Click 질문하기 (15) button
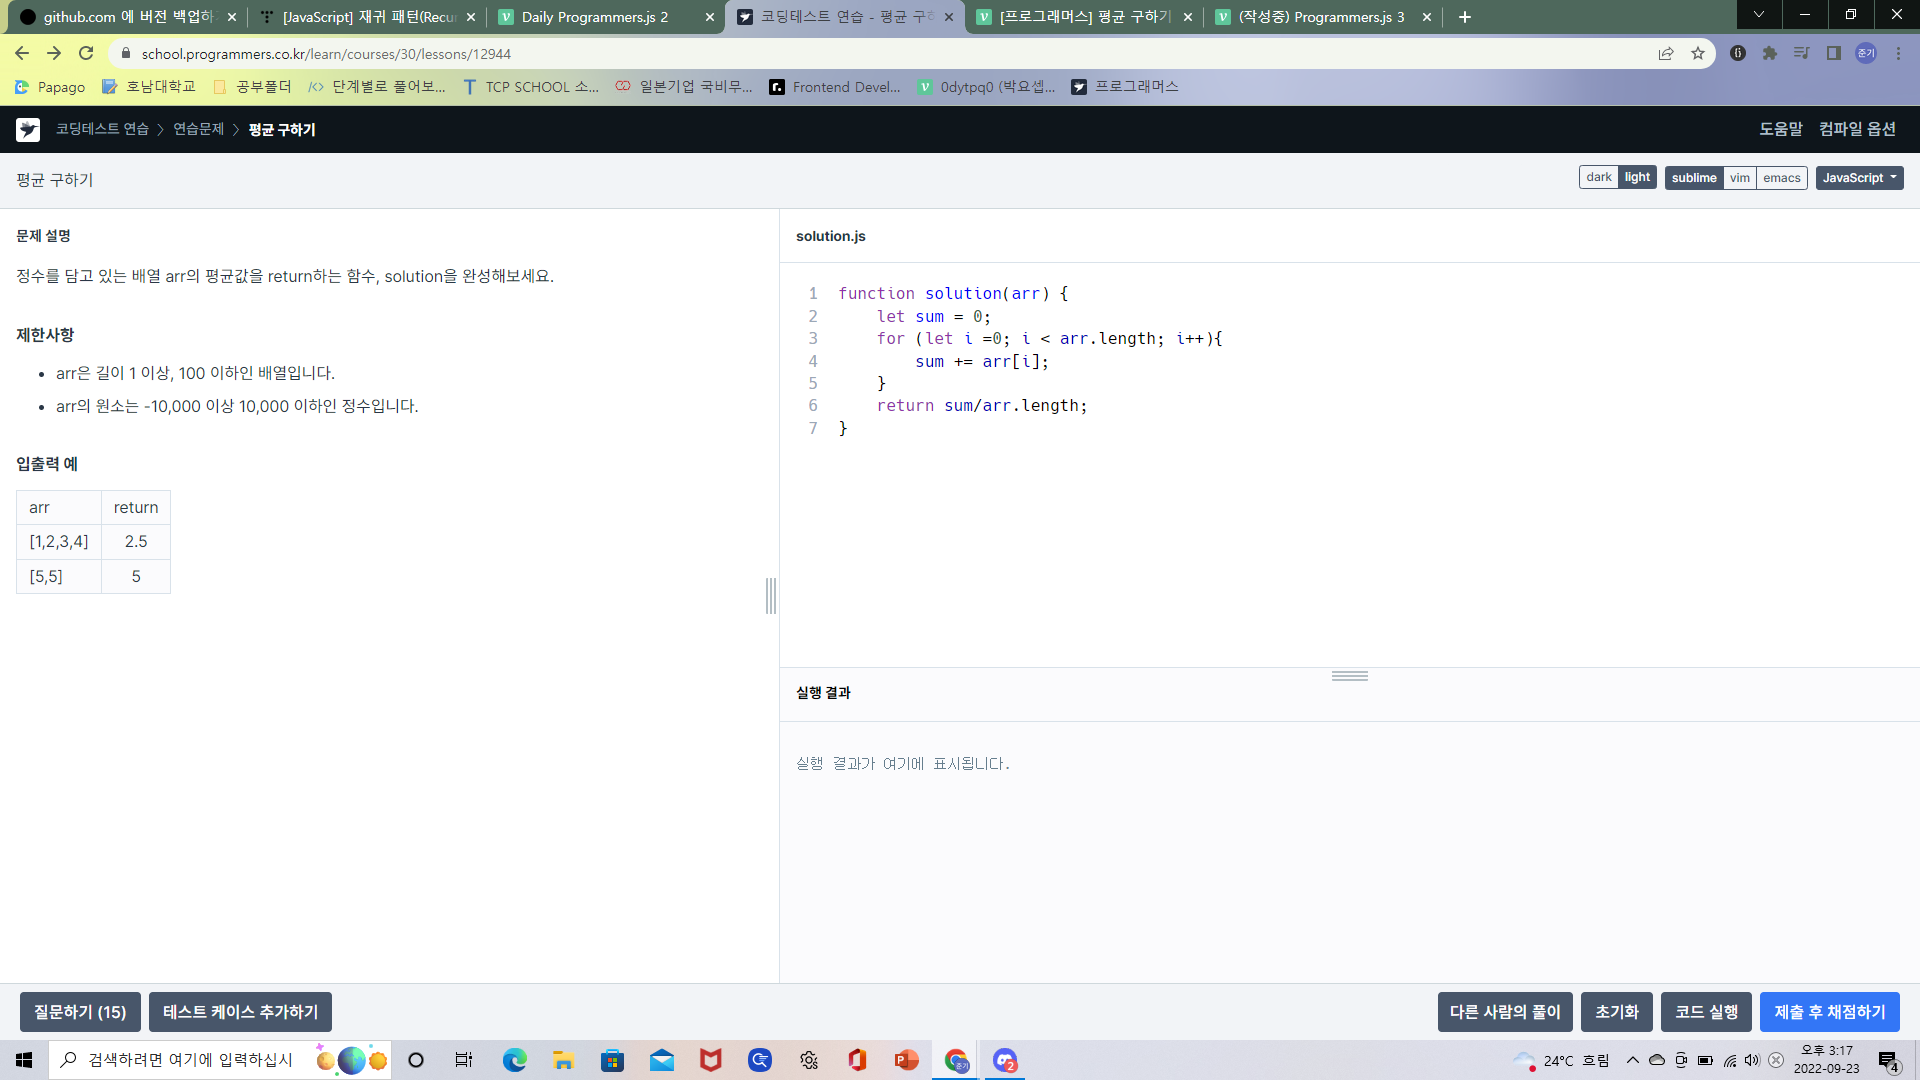 point(80,1012)
